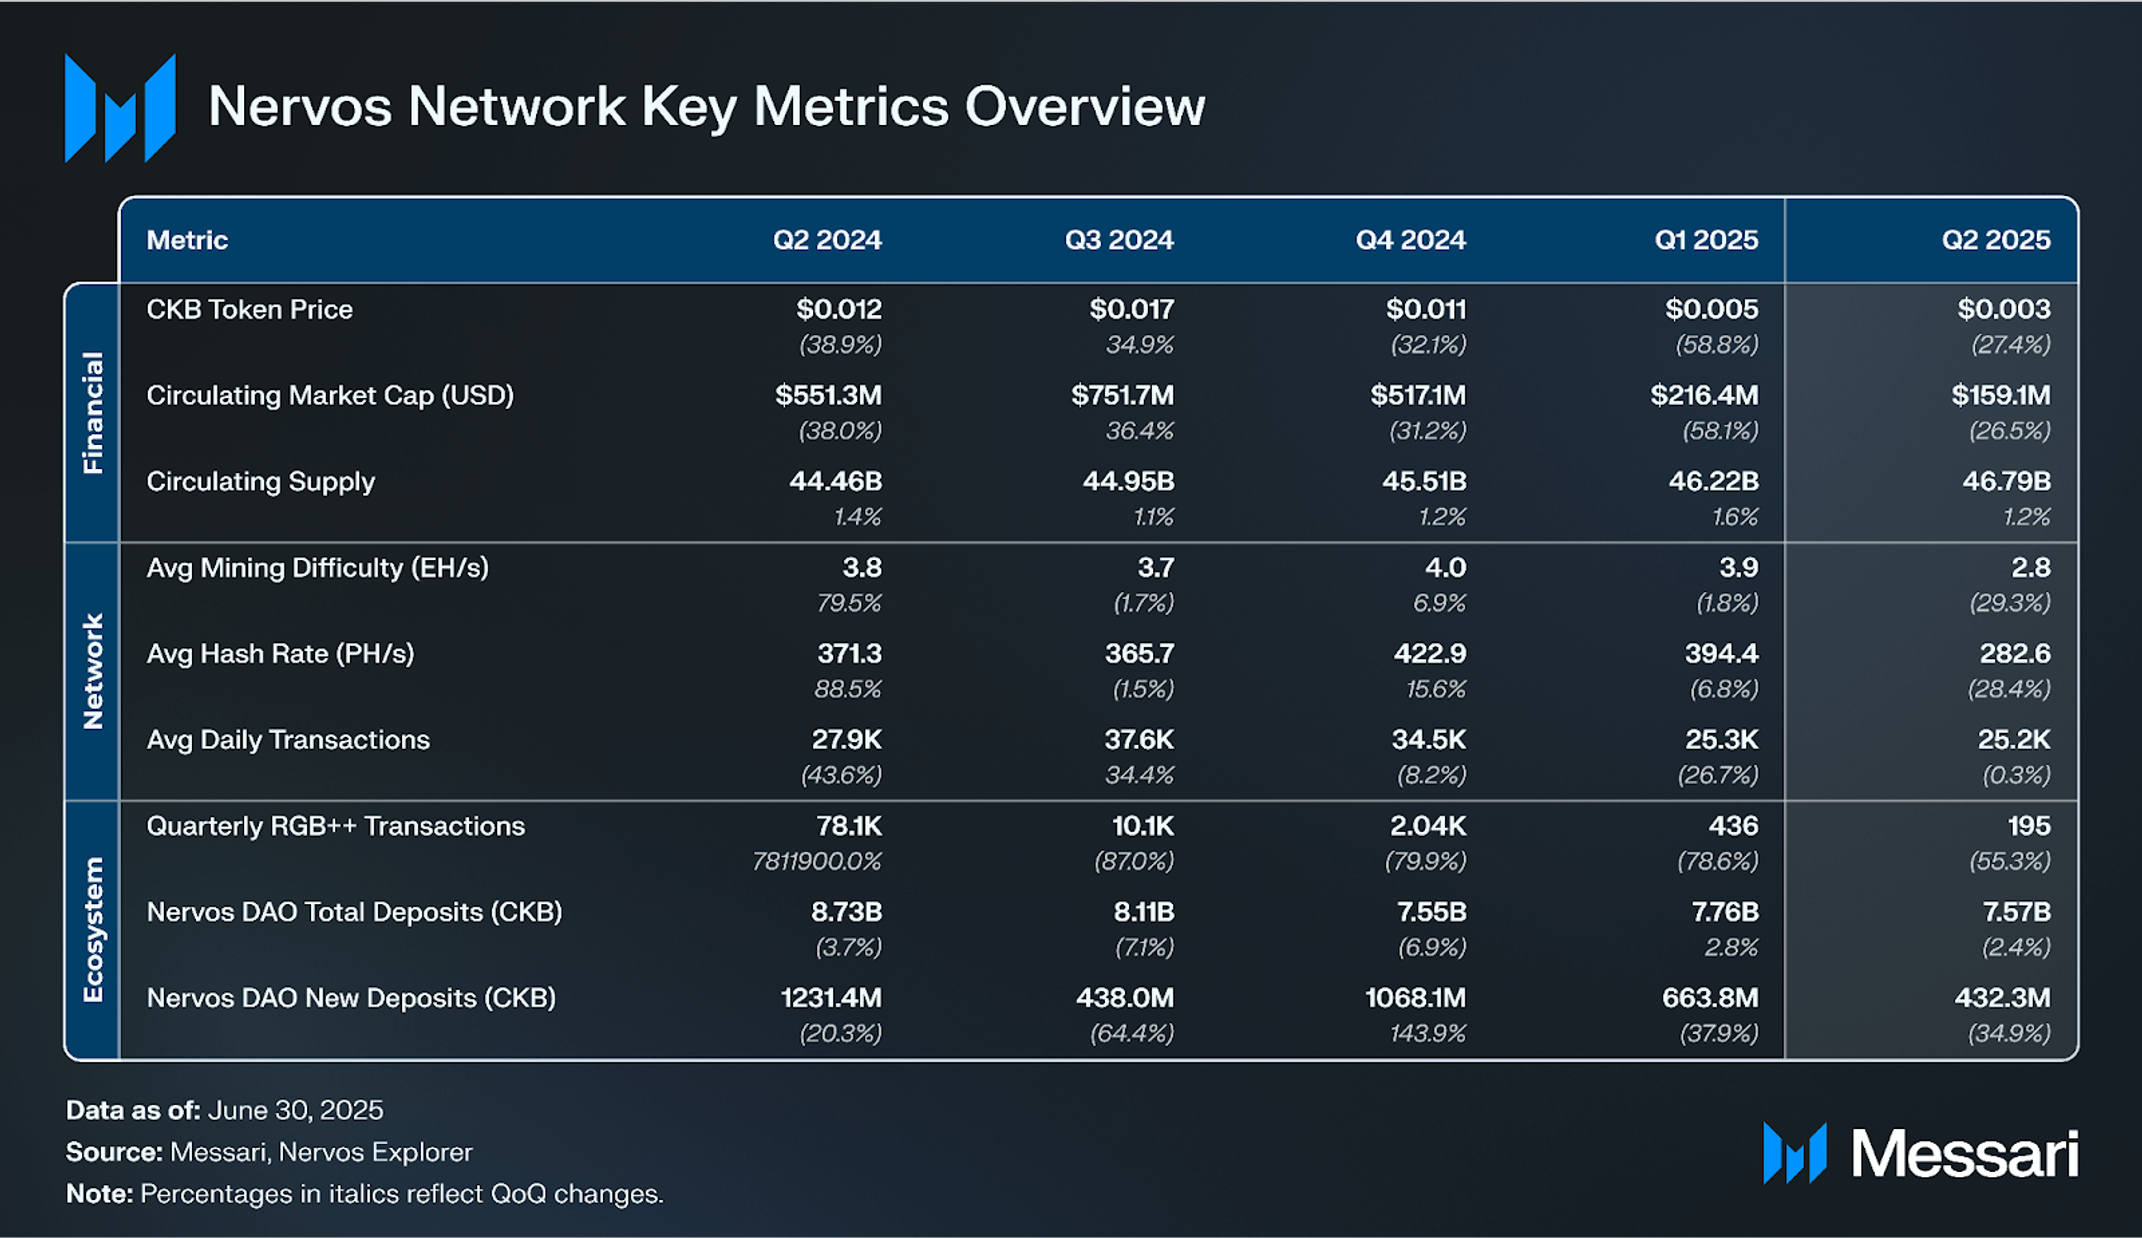Click the 'Q3 2024' column header

point(1119,240)
